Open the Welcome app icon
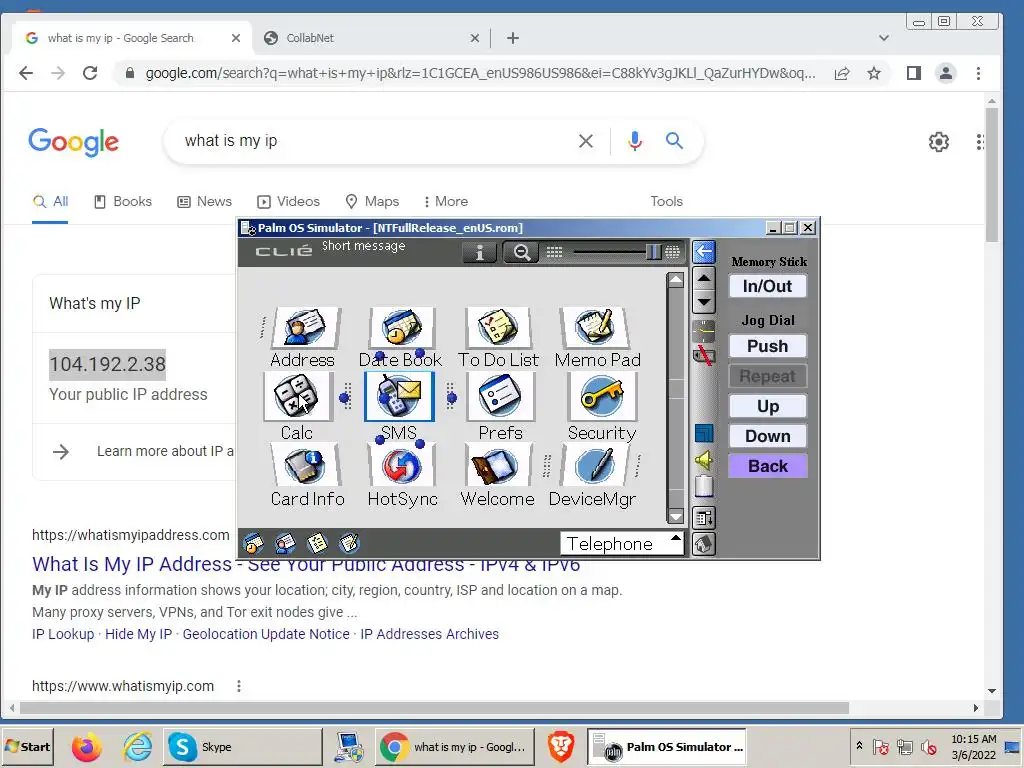 [x=497, y=465]
